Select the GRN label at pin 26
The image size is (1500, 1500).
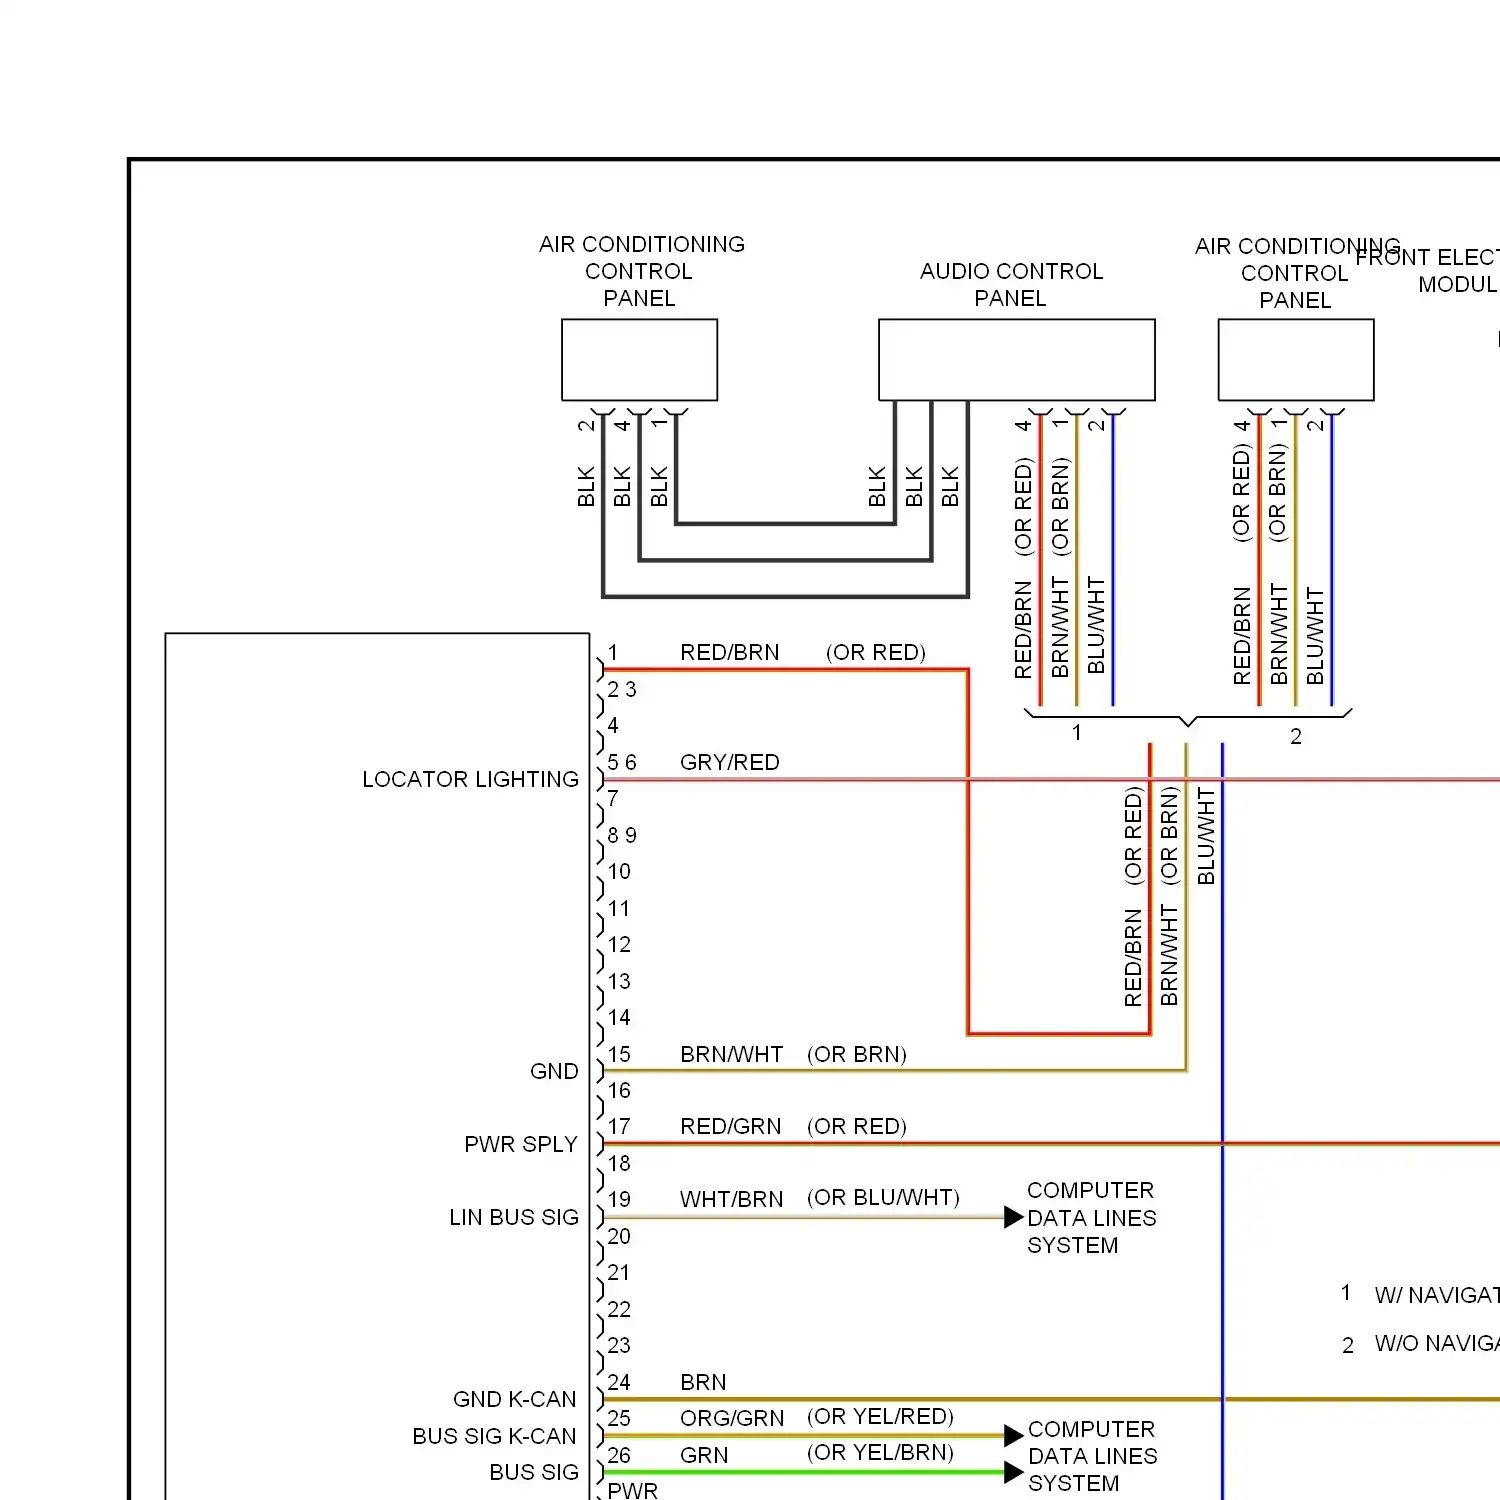coord(704,1455)
